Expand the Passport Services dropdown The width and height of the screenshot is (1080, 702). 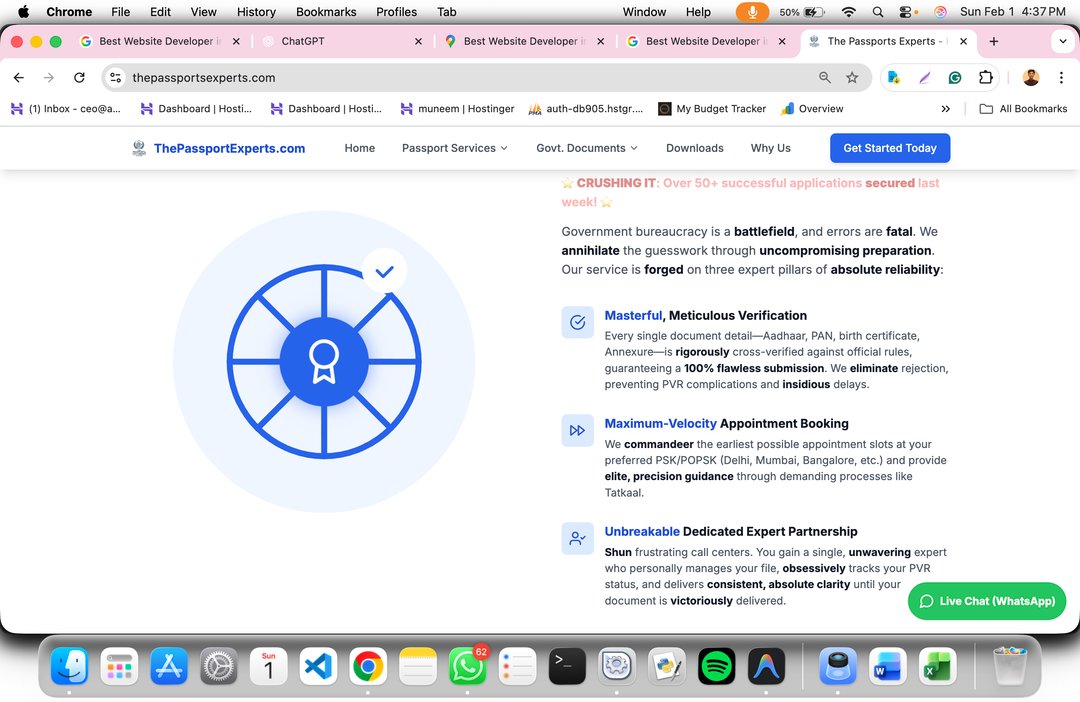pos(455,148)
